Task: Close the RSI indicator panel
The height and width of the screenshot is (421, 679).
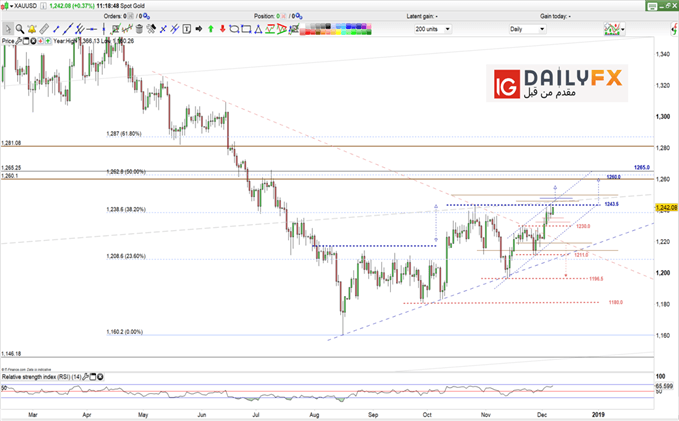Action: 100,377
